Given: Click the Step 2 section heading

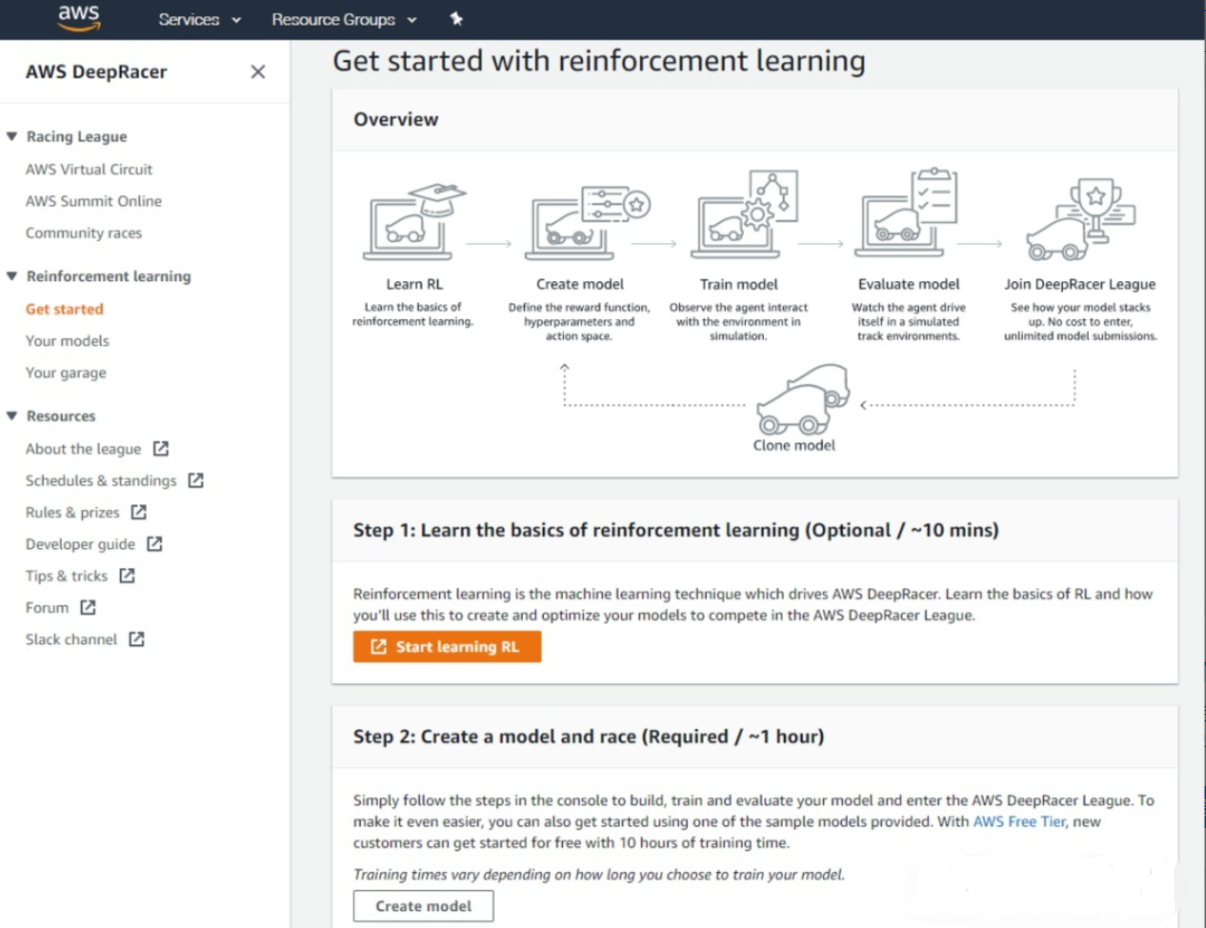Looking at the screenshot, I should pyautogui.click(x=588, y=737).
